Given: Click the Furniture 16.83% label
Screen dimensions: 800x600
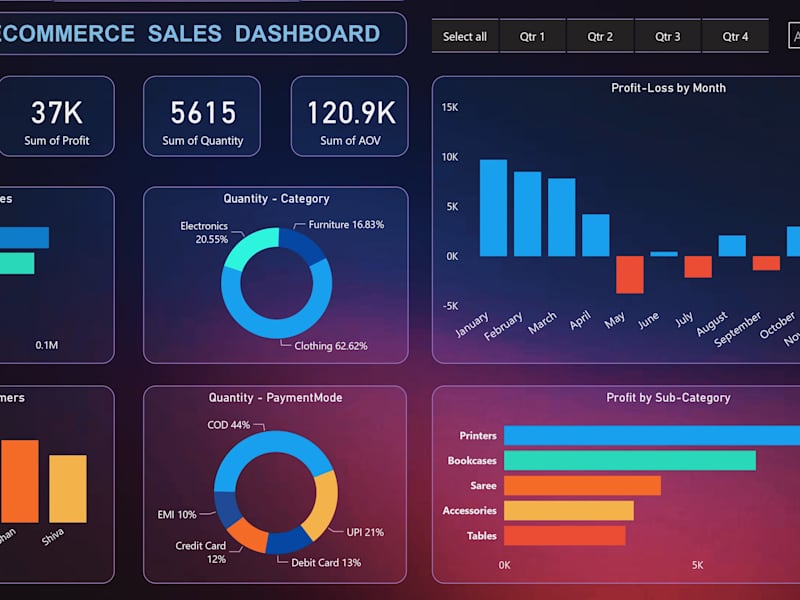Looking at the screenshot, I should click(346, 224).
